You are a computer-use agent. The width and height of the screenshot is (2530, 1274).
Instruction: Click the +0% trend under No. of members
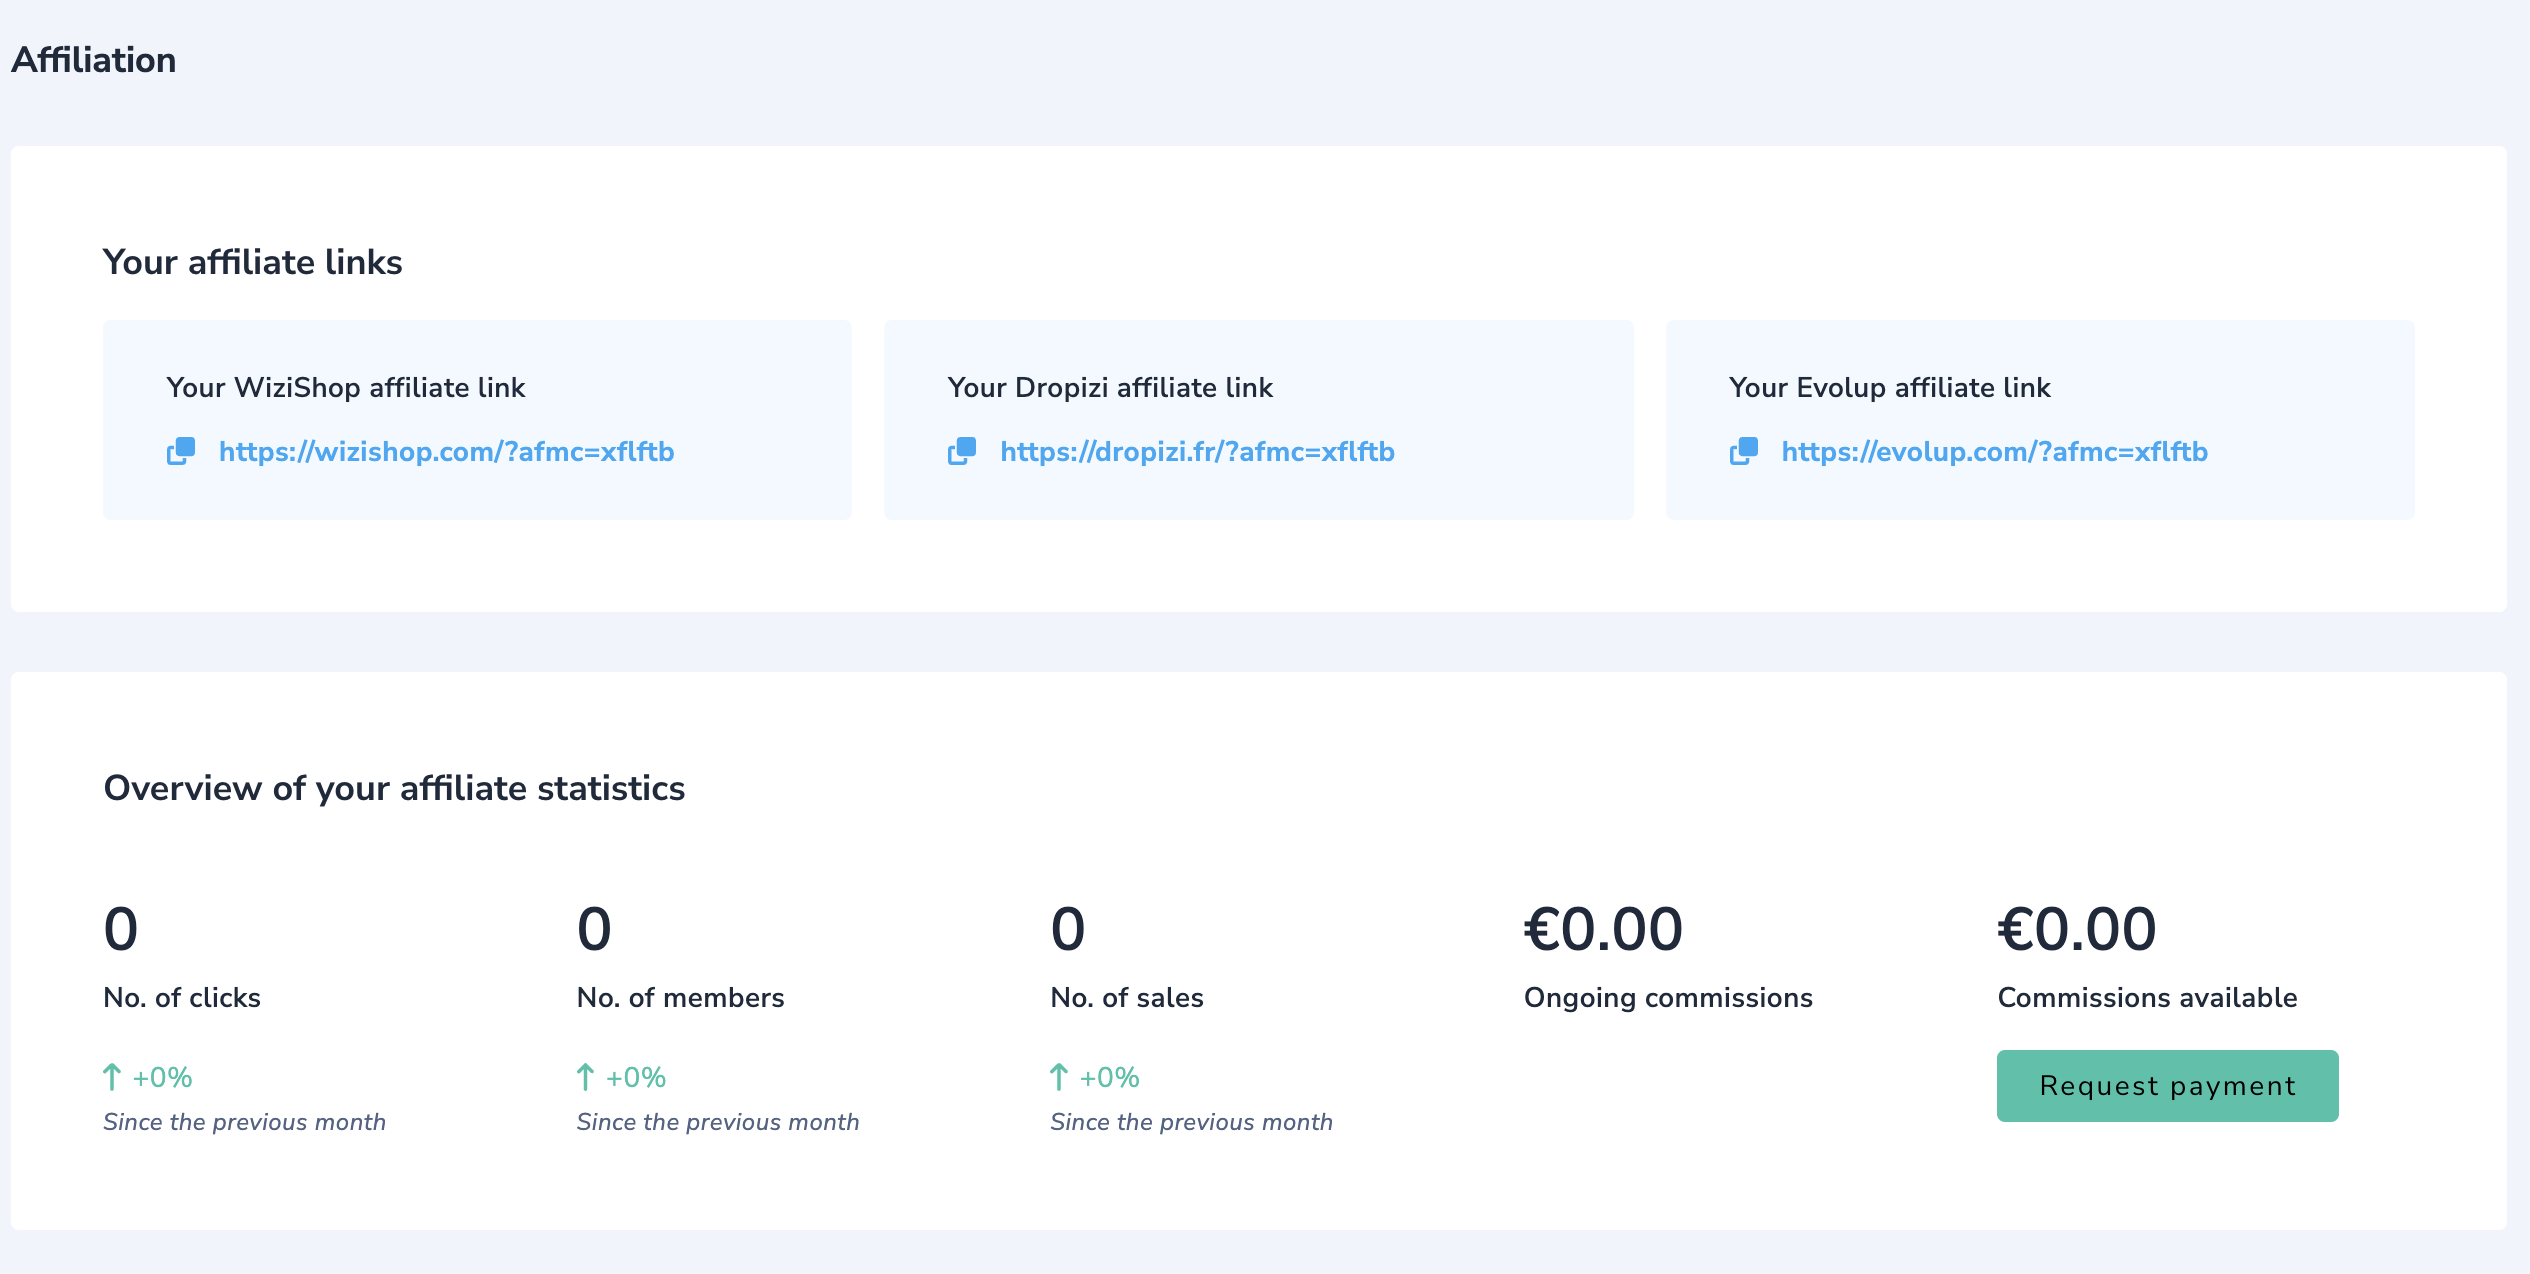click(636, 1078)
